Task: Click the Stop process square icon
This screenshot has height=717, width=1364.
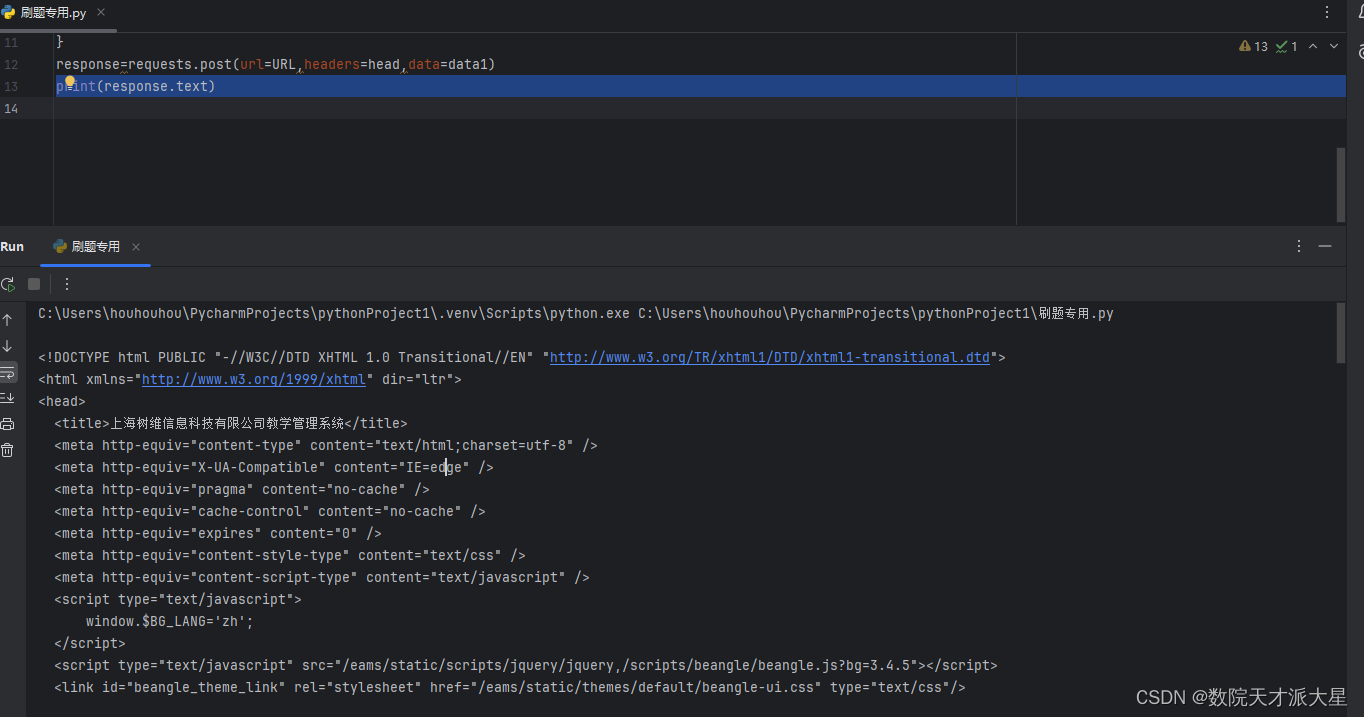Action: [34, 284]
